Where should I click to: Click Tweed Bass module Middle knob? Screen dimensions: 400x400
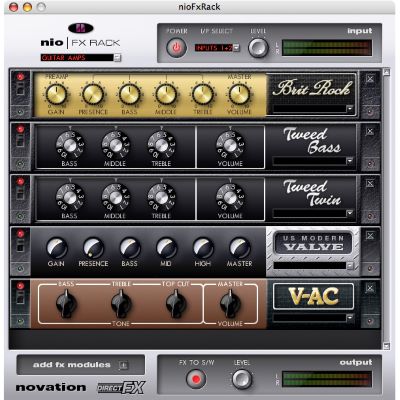tap(116, 145)
